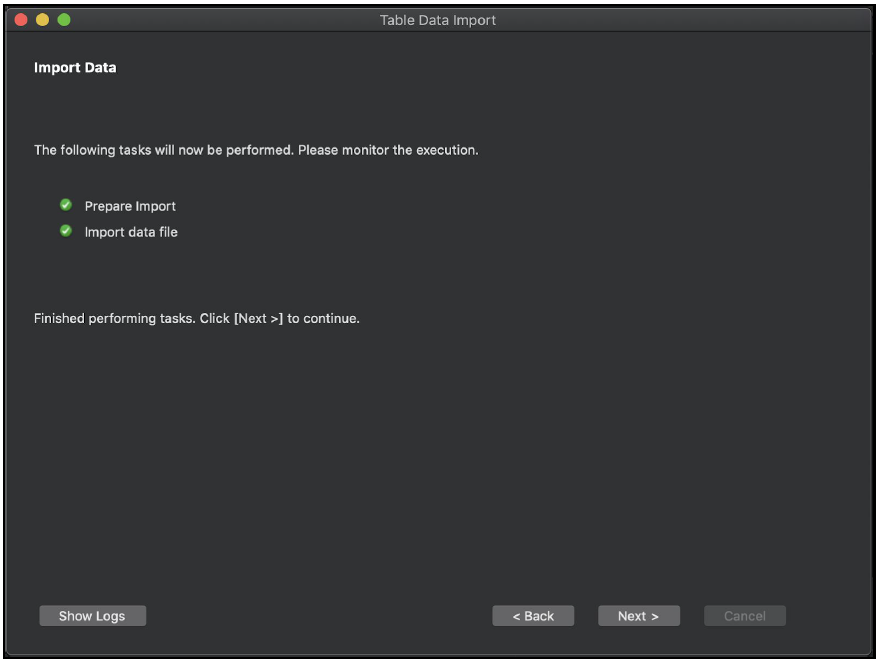The width and height of the screenshot is (882, 666).
Task: Select the Import data file task label
Action: tap(131, 232)
